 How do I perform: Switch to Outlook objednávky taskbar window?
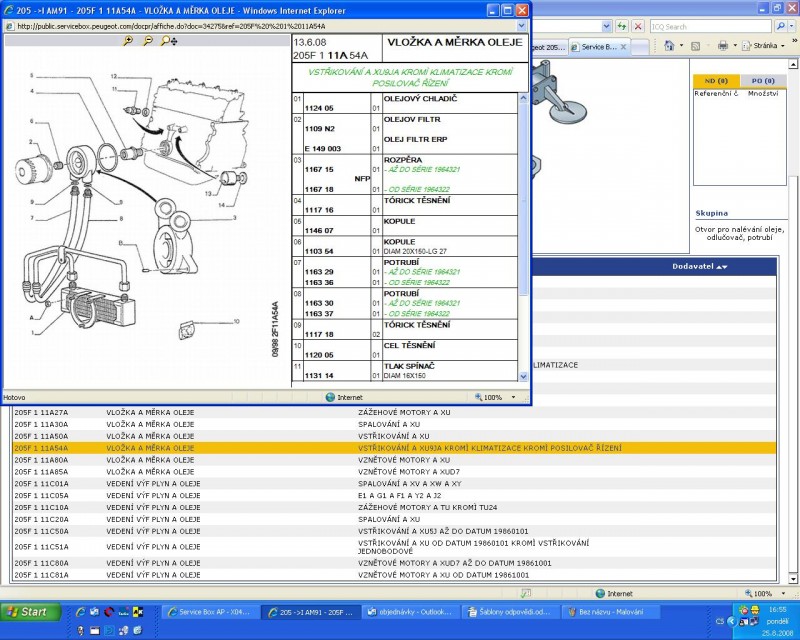[x=412, y=612]
